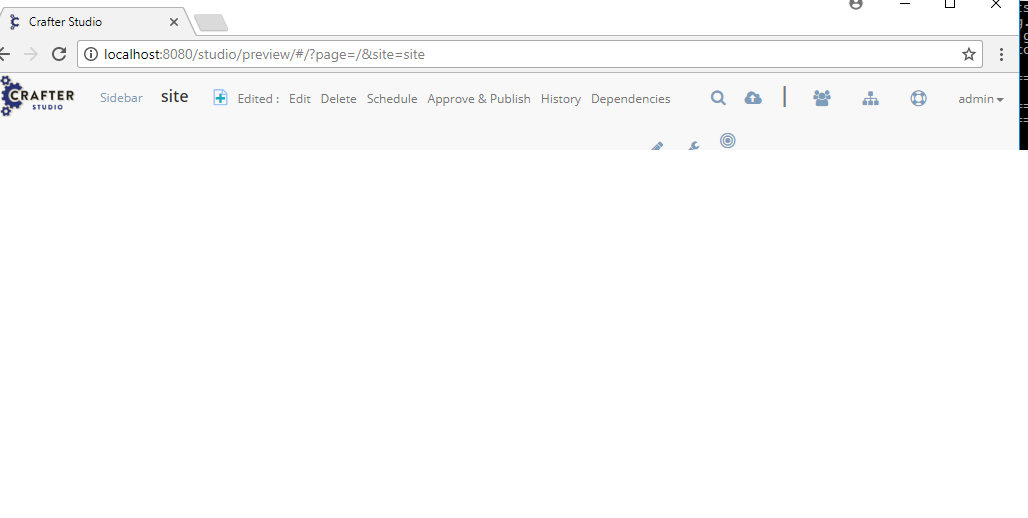Click the site info icon in address bar
Image resolution: width=1028 pixels, height=518 pixels.
pyautogui.click(x=91, y=54)
